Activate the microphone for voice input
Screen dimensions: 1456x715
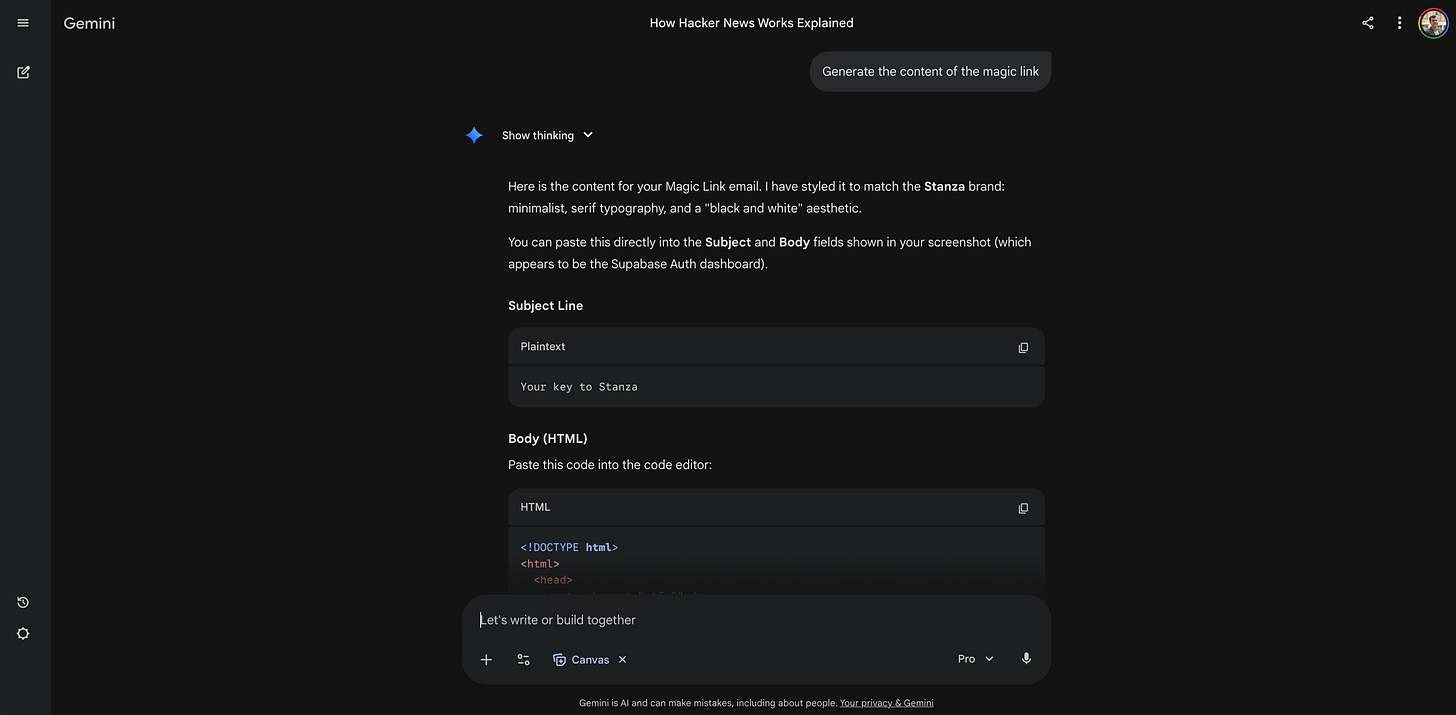click(1026, 658)
